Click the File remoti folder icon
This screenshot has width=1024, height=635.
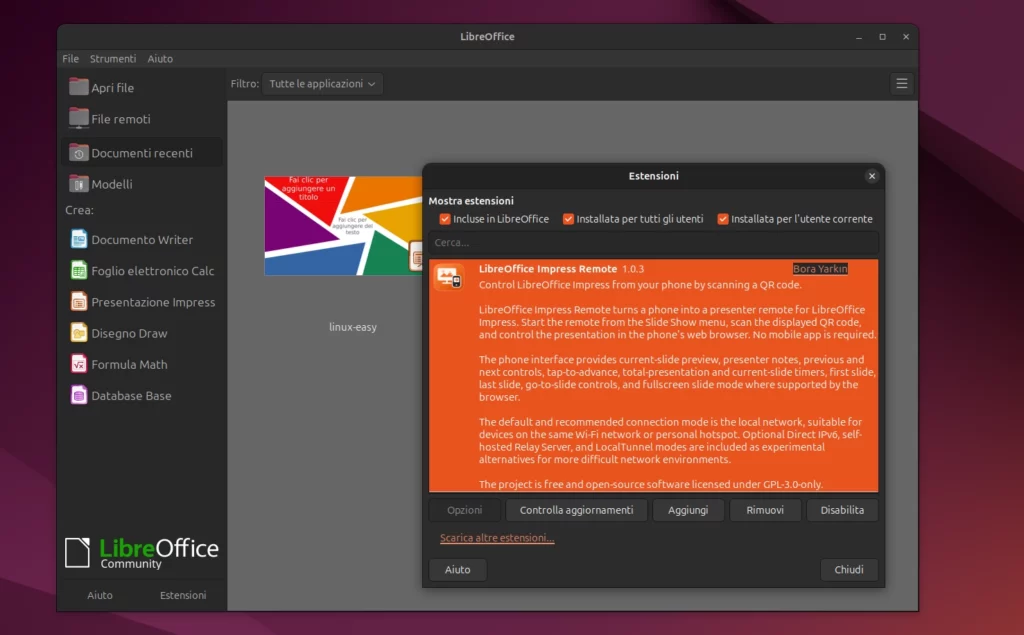pos(78,118)
